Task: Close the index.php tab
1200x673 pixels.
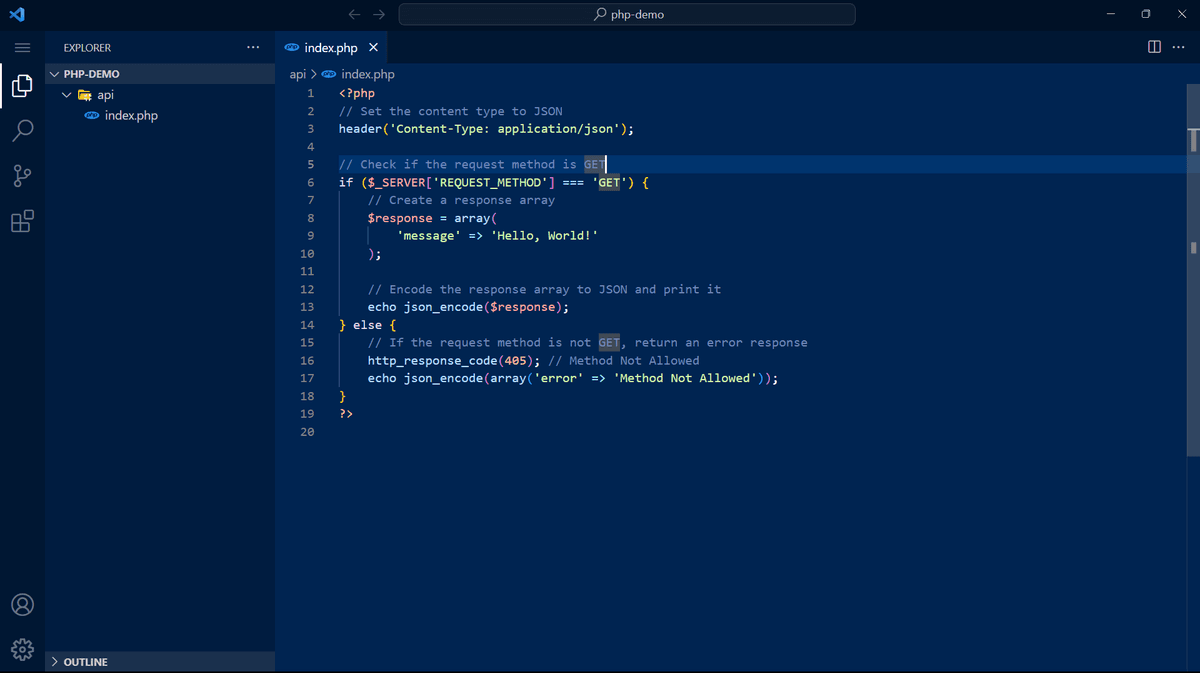Action: tap(373, 46)
